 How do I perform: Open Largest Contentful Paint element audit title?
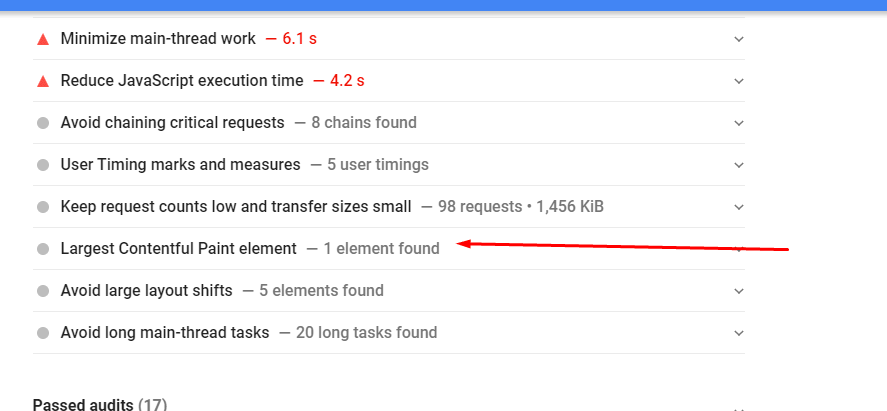pos(179,249)
